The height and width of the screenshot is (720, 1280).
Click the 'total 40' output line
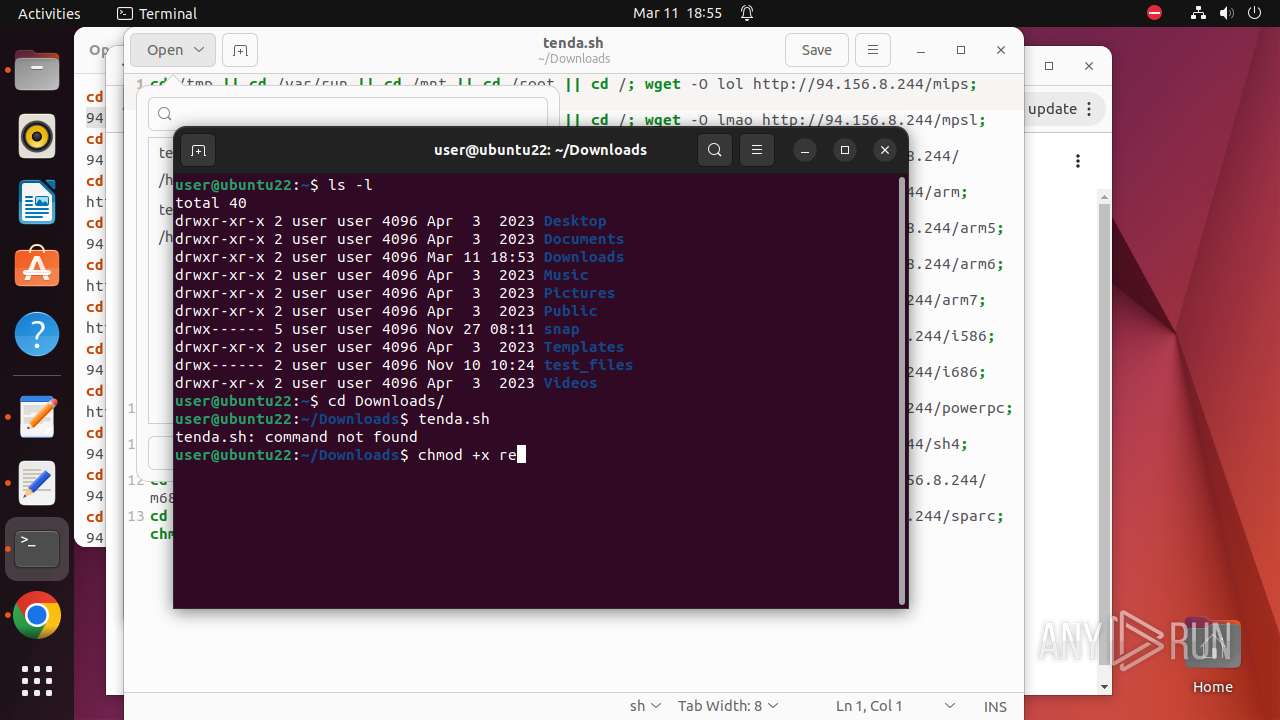click(x=210, y=203)
